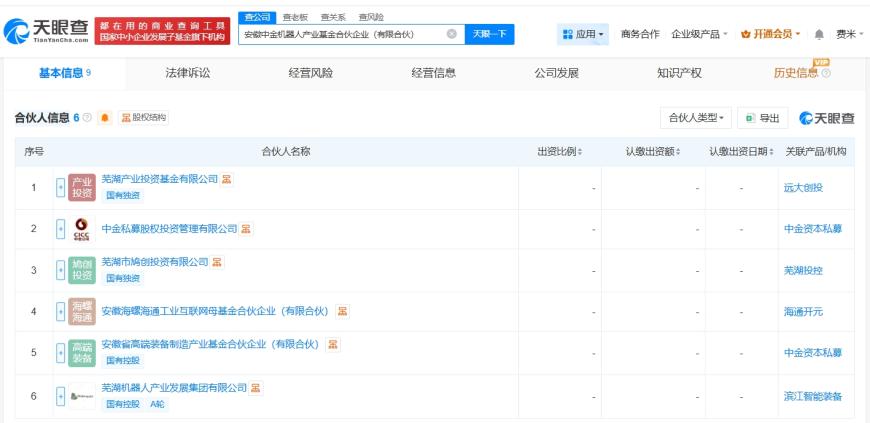The height and width of the screenshot is (423, 870).
Task: Select the 查风险 search tab
Action: tap(371, 17)
